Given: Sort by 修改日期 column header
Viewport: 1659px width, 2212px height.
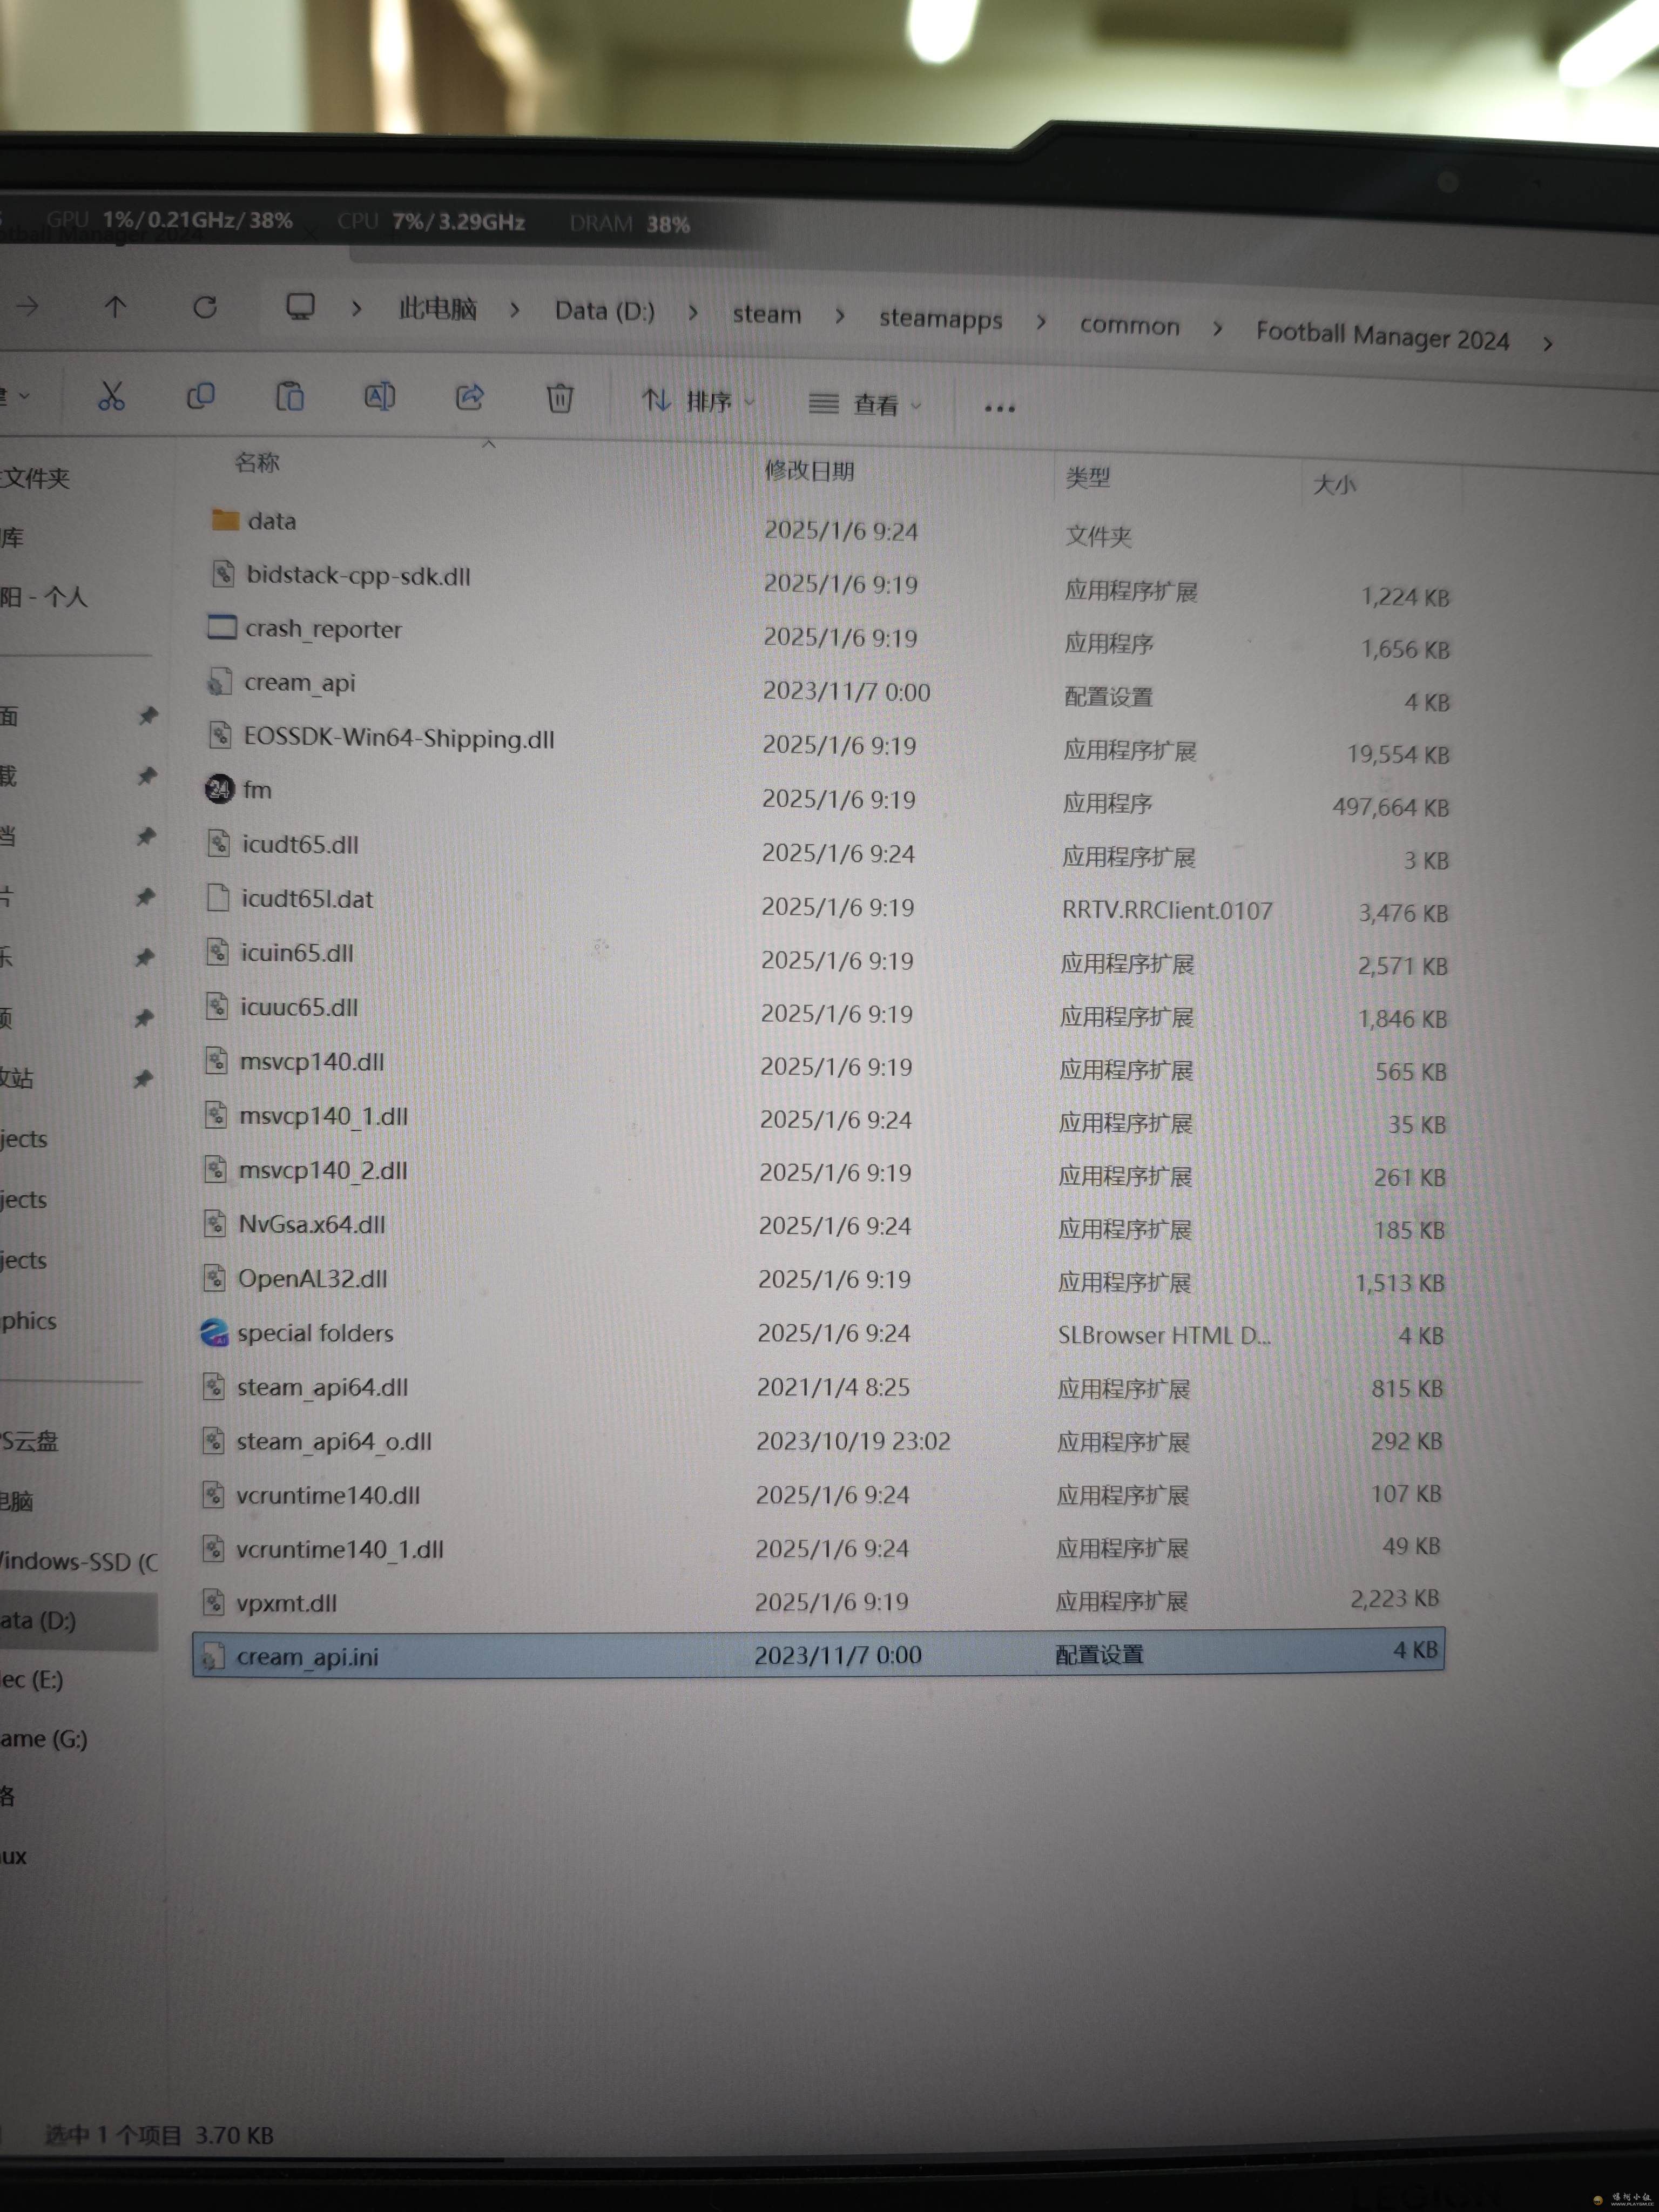Looking at the screenshot, I should click(x=809, y=471).
